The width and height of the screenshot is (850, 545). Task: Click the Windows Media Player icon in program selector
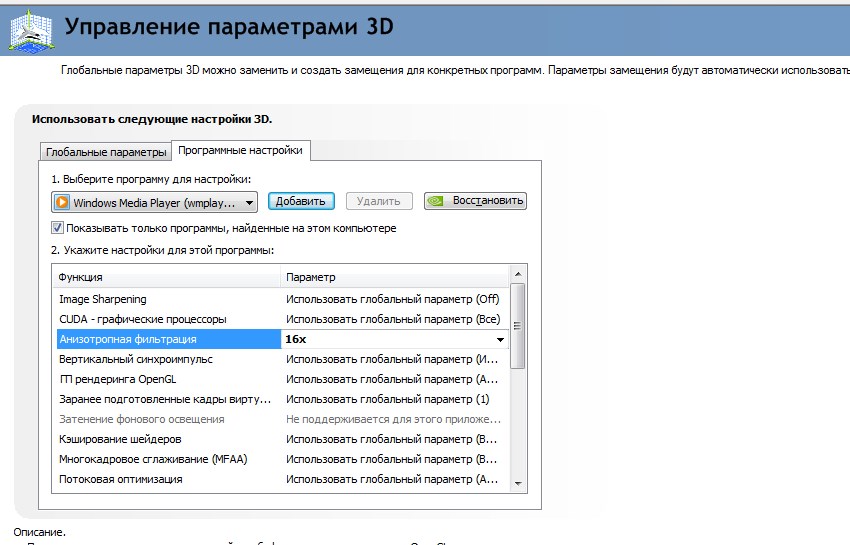pyautogui.click(x=62, y=201)
